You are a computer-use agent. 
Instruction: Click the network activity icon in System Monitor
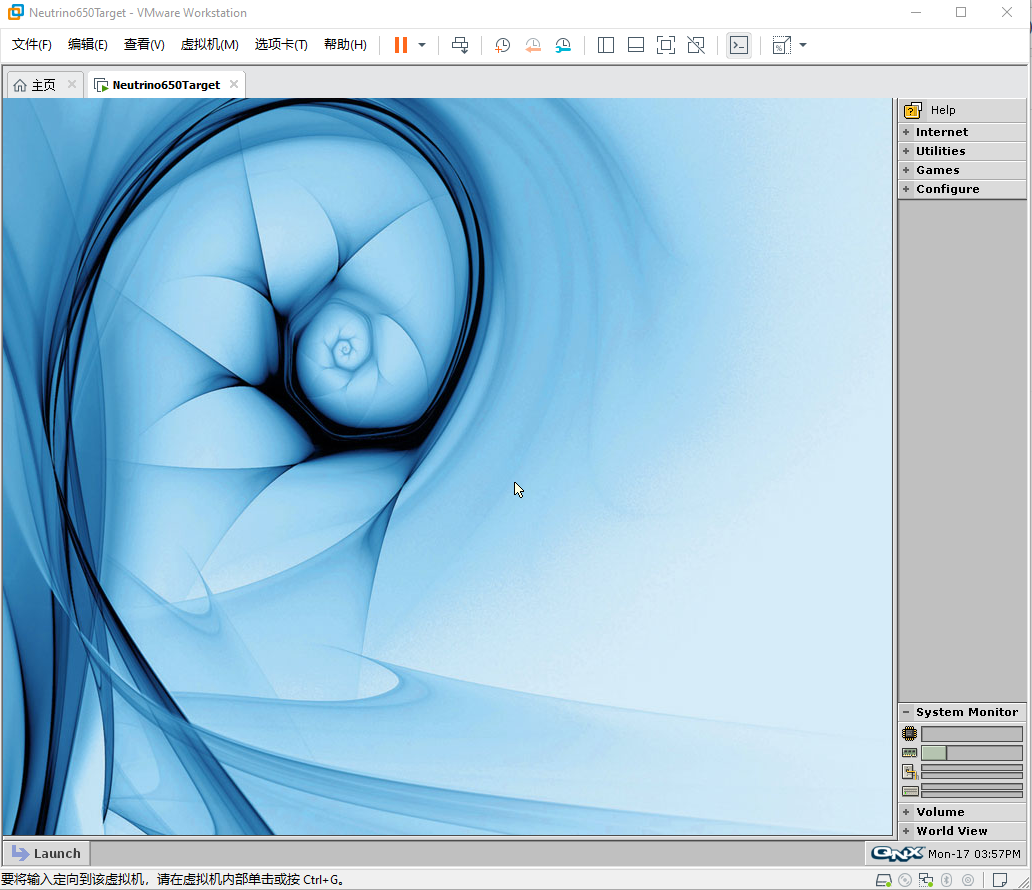tap(910, 772)
